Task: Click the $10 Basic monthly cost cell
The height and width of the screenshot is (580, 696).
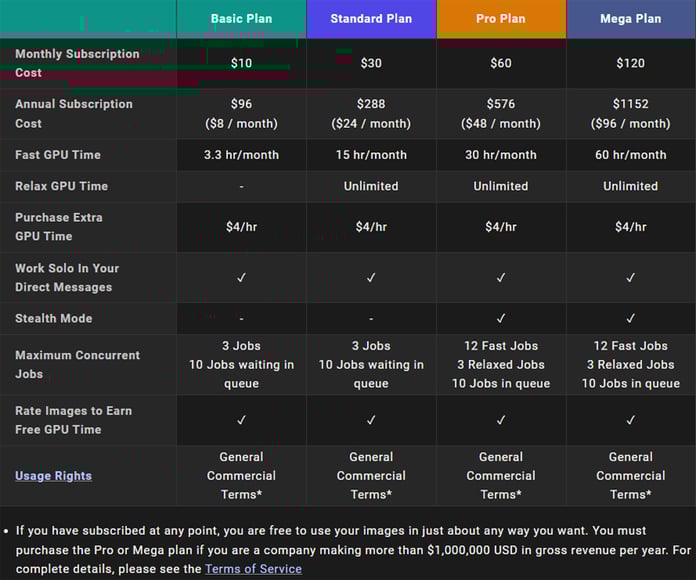Action: (x=241, y=64)
